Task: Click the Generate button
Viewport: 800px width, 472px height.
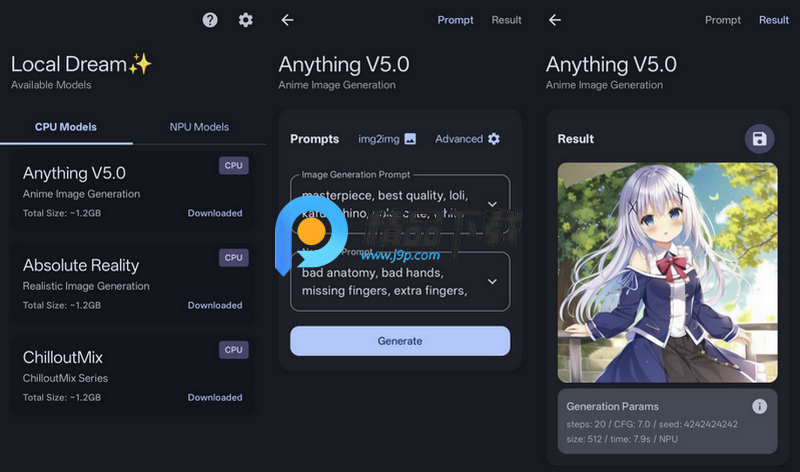Action: pos(400,341)
